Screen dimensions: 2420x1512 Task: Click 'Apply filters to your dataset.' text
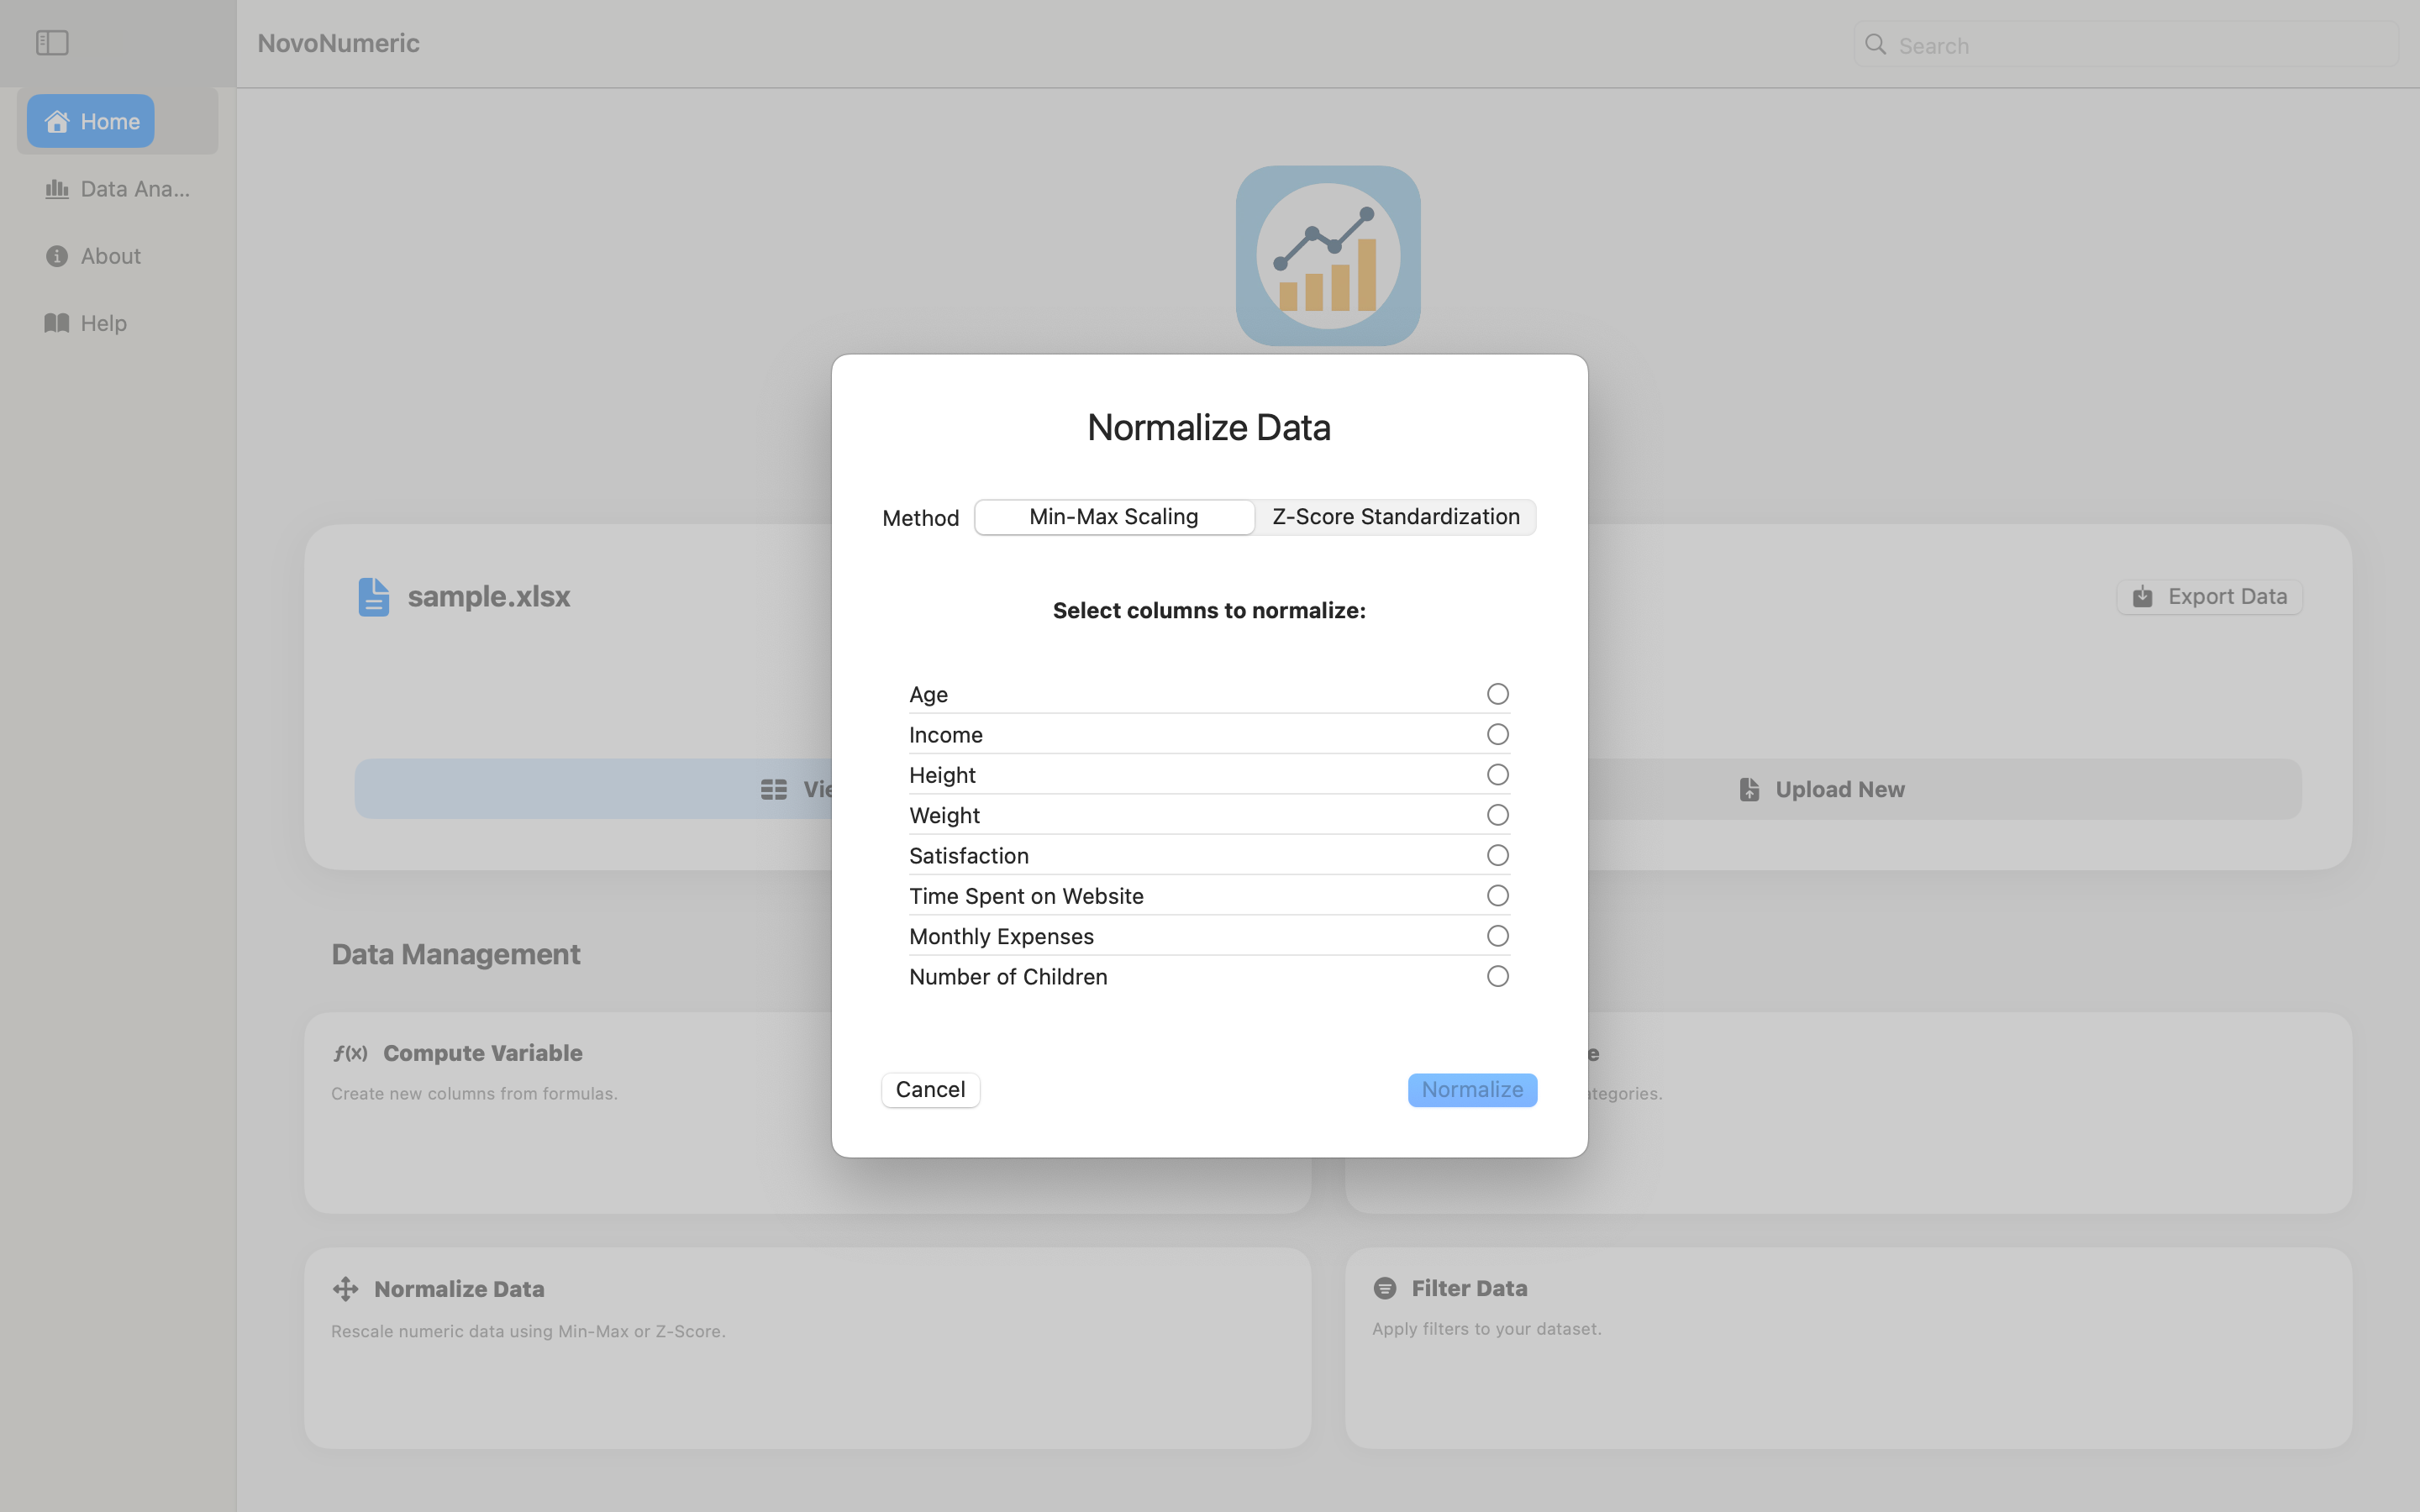[1486, 1329]
